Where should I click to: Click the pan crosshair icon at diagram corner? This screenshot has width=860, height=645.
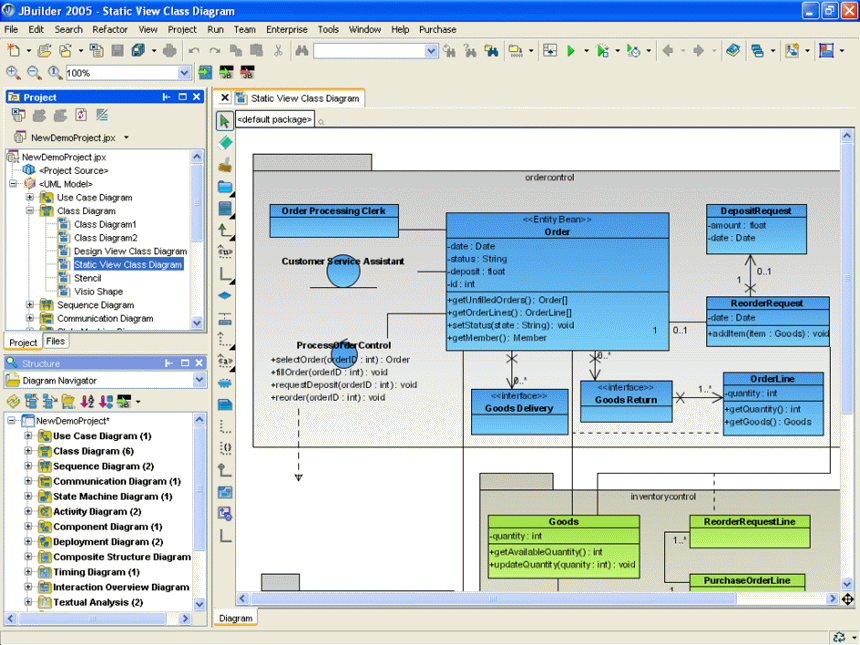click(847, 599)
